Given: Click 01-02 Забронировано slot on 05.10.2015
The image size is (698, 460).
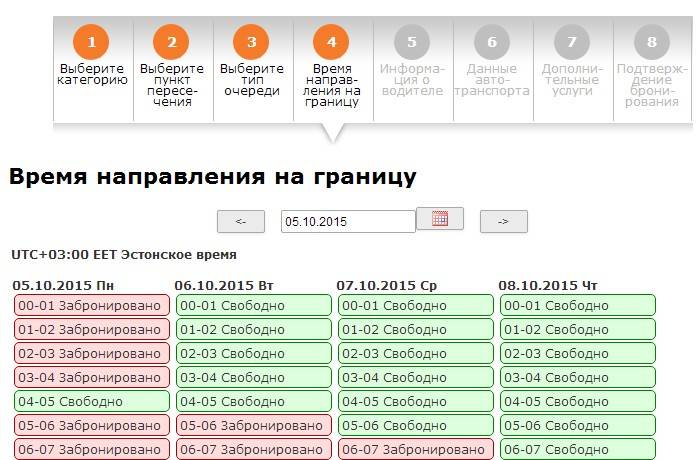Looking at the screenshot, I should (92, 329).
